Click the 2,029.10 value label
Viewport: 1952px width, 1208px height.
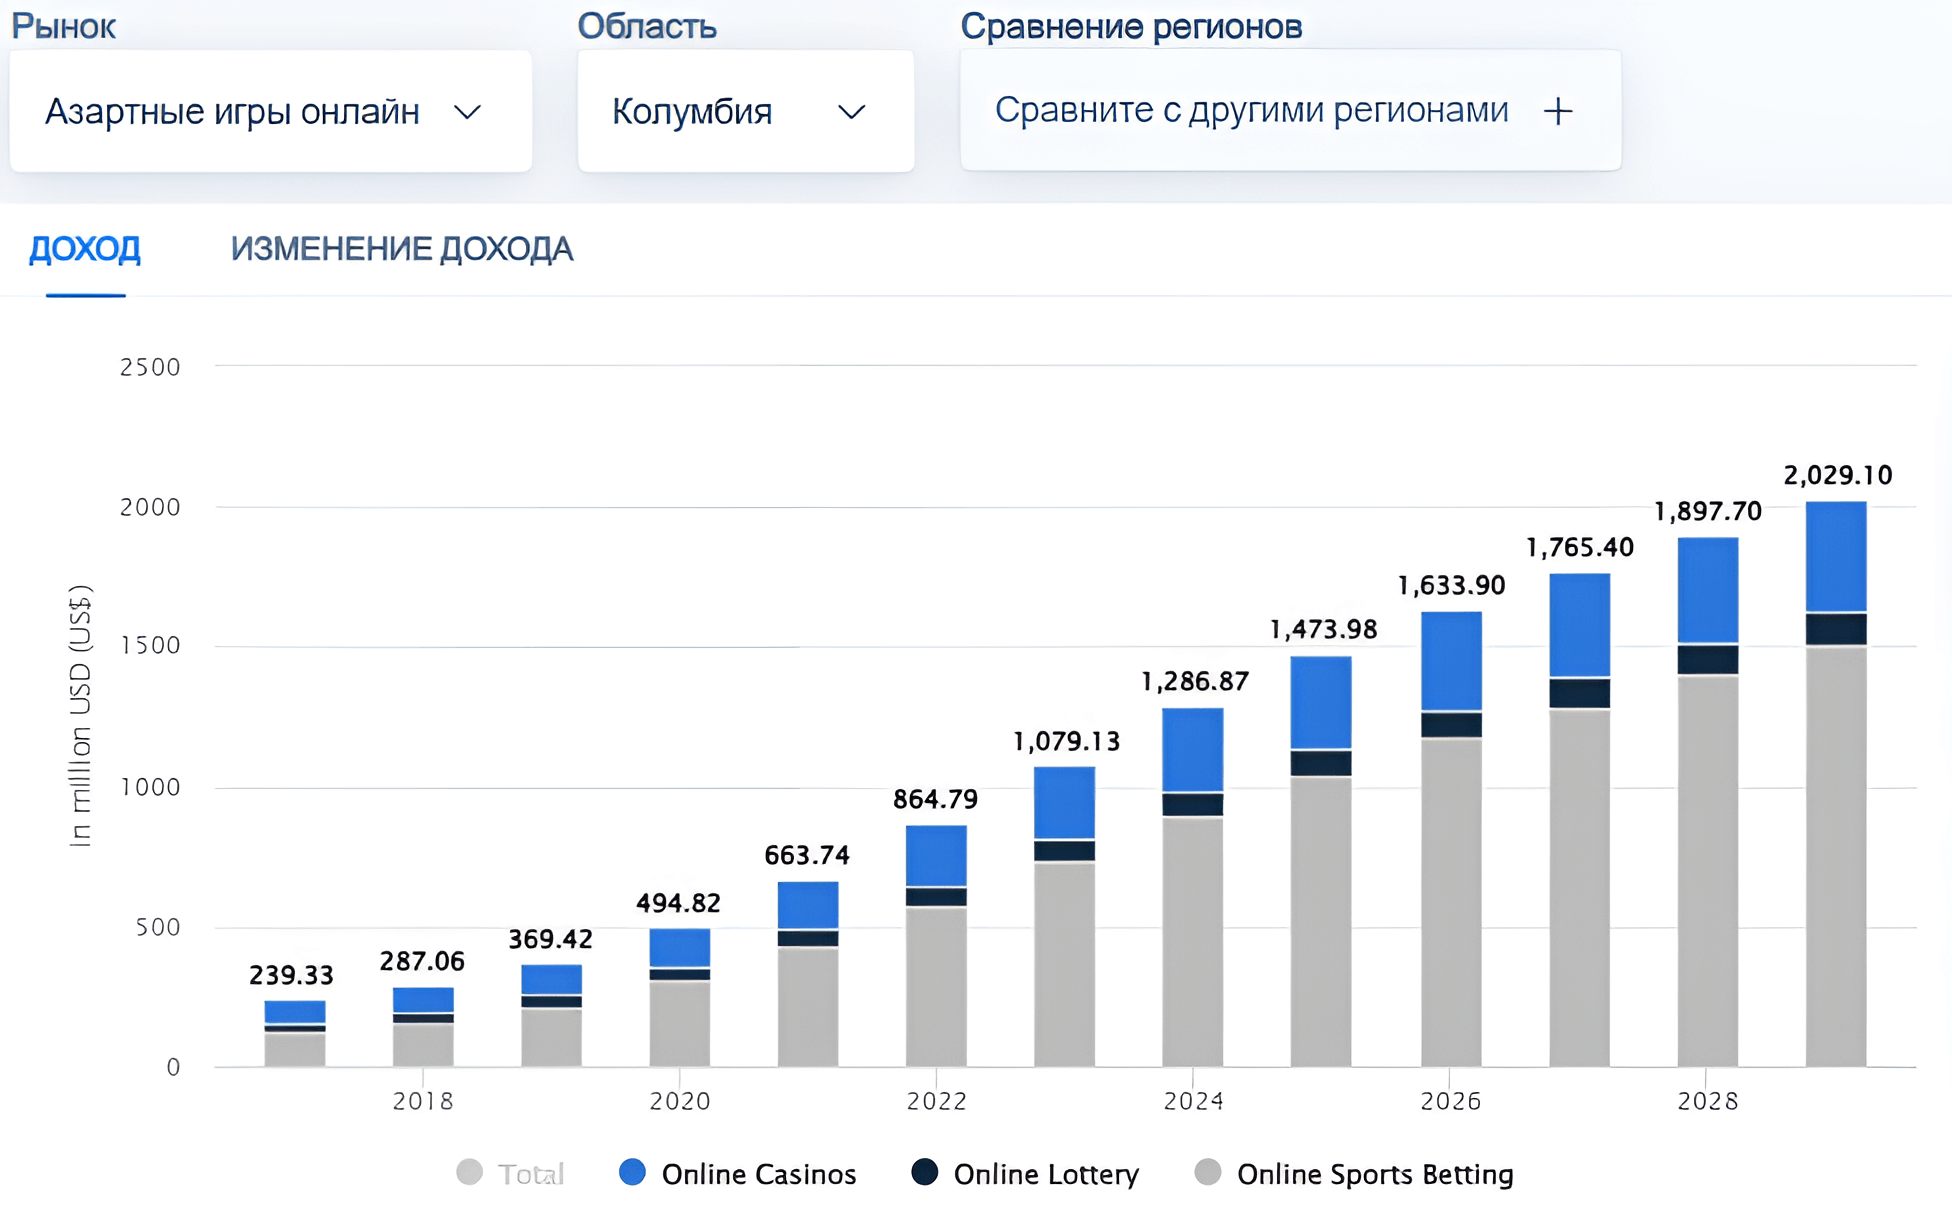(1838, 475)
